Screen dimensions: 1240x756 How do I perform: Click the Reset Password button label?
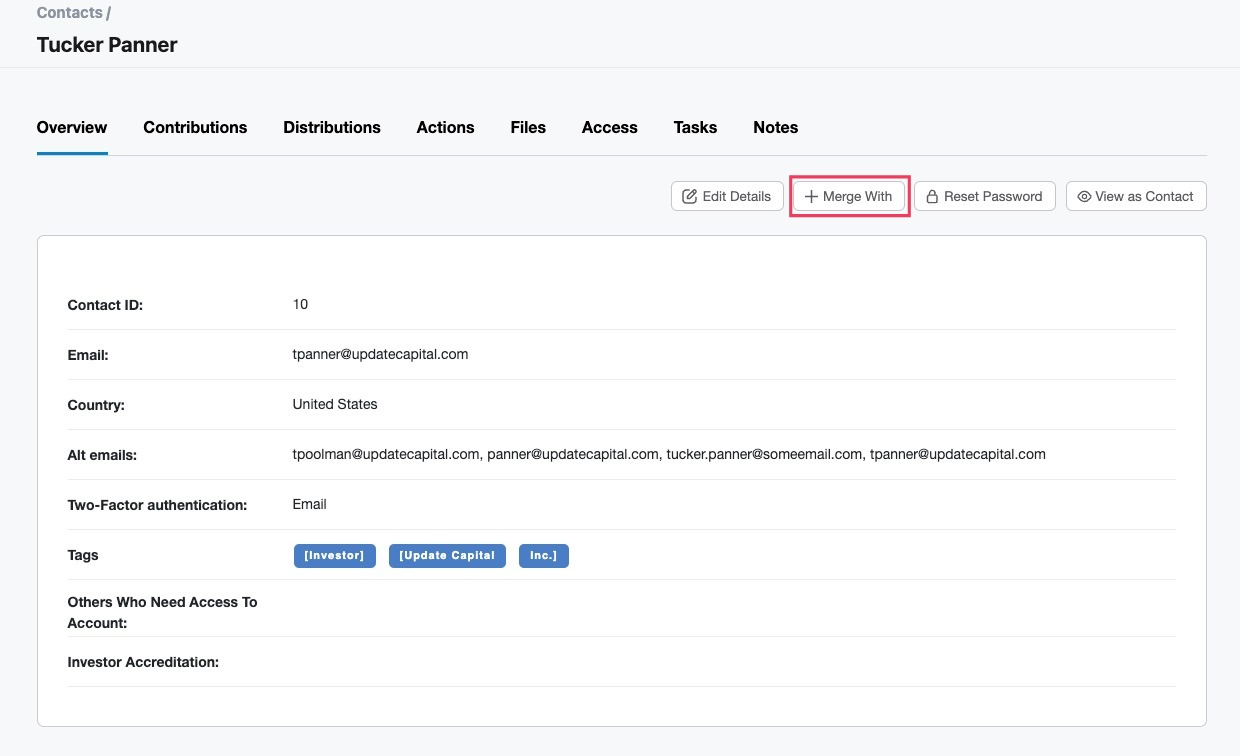click(x=993, y=196)
